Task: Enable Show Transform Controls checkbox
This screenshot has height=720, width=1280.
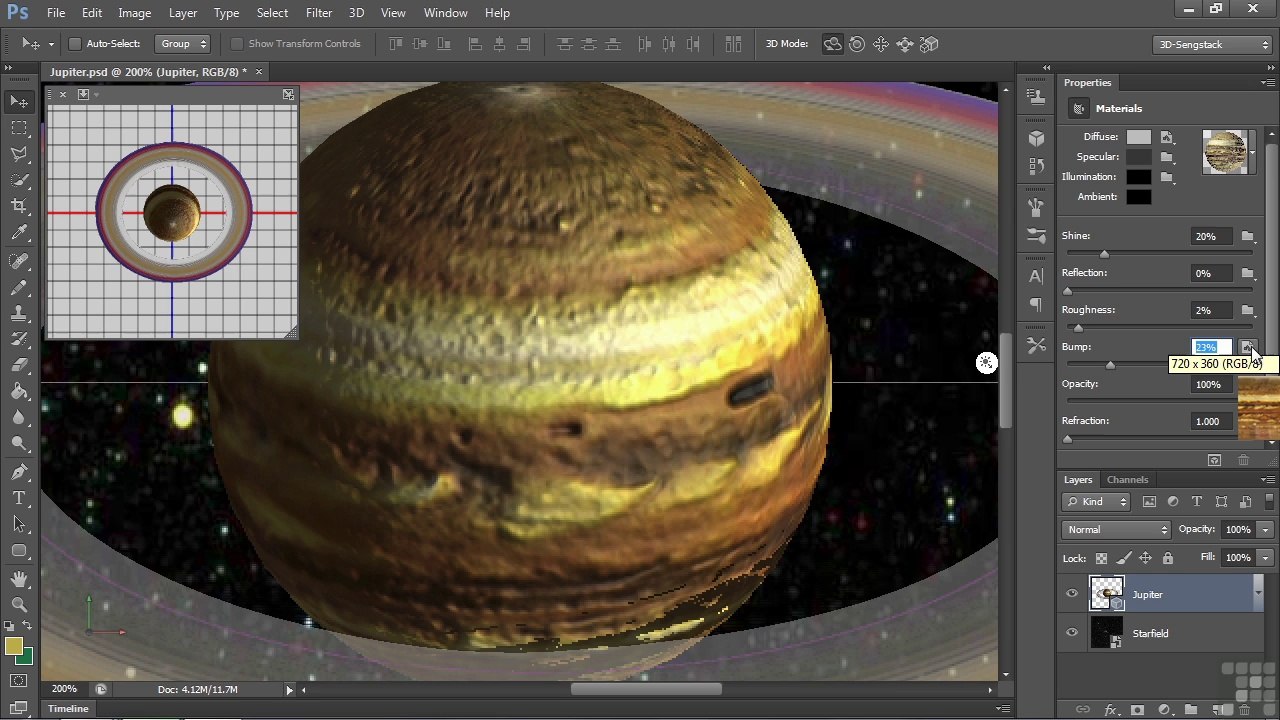Action: tap(237, 44)
